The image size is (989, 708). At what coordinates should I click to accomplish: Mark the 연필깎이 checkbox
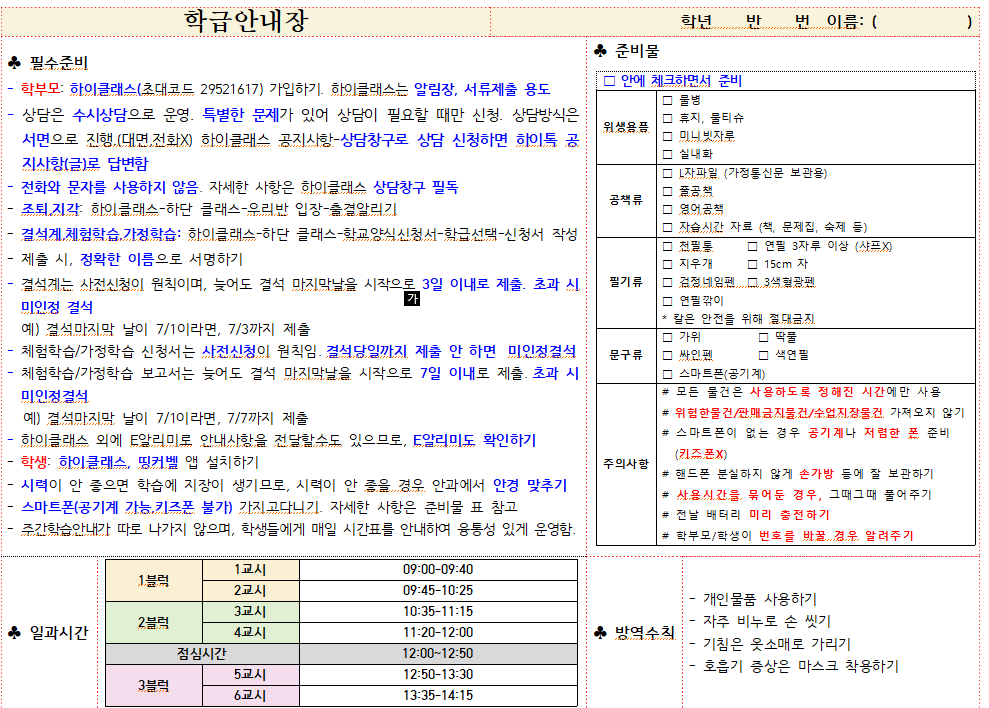coord(668,301)
